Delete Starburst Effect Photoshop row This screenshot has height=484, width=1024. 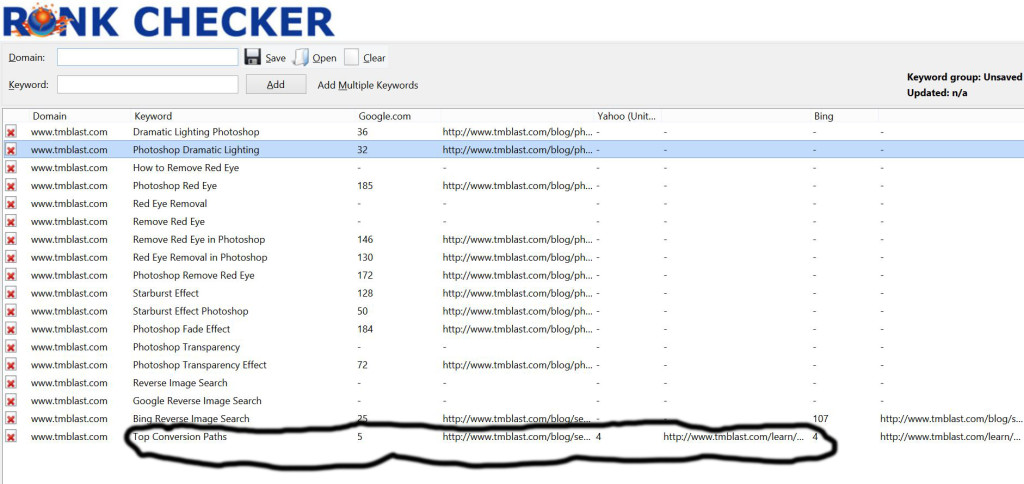coord(10,312)
